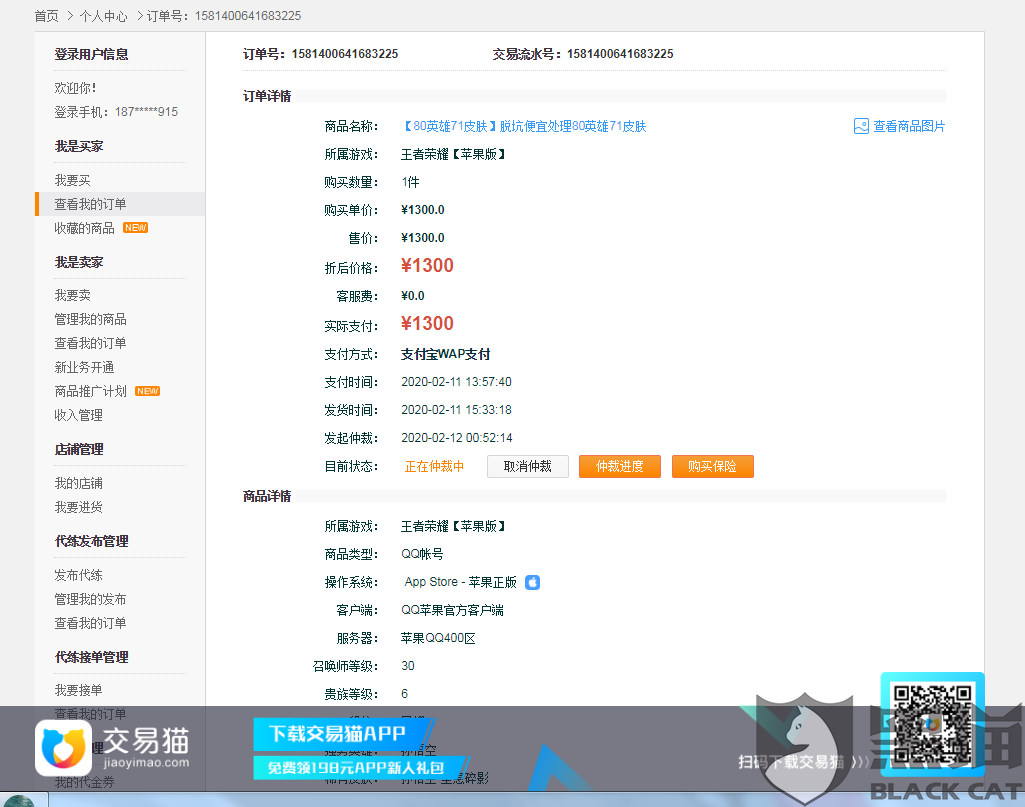Click the 购买数量 value 1件
Viewport: 1025px width, 807px height.
point(411,182)
